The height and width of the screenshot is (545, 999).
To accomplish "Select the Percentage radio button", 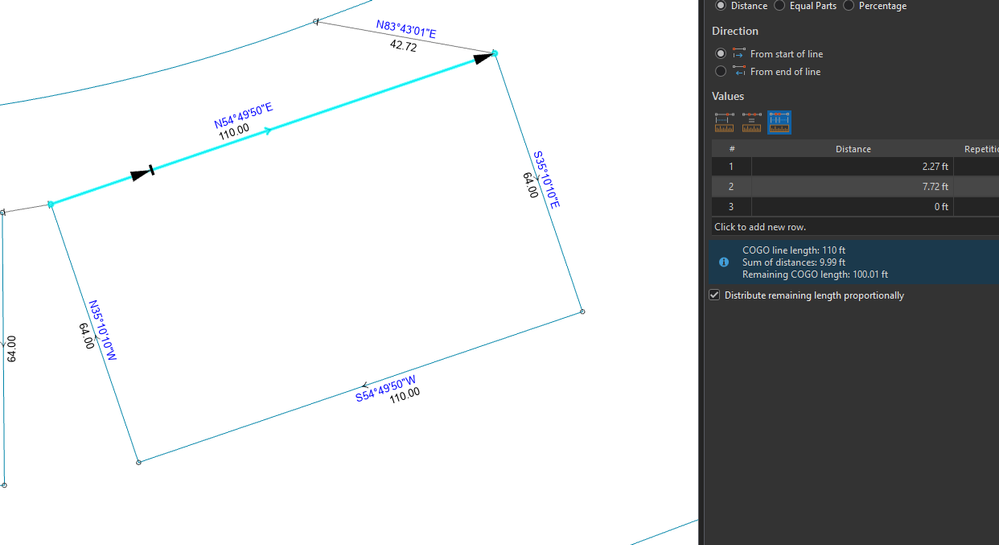I will [x=849, y=6].
